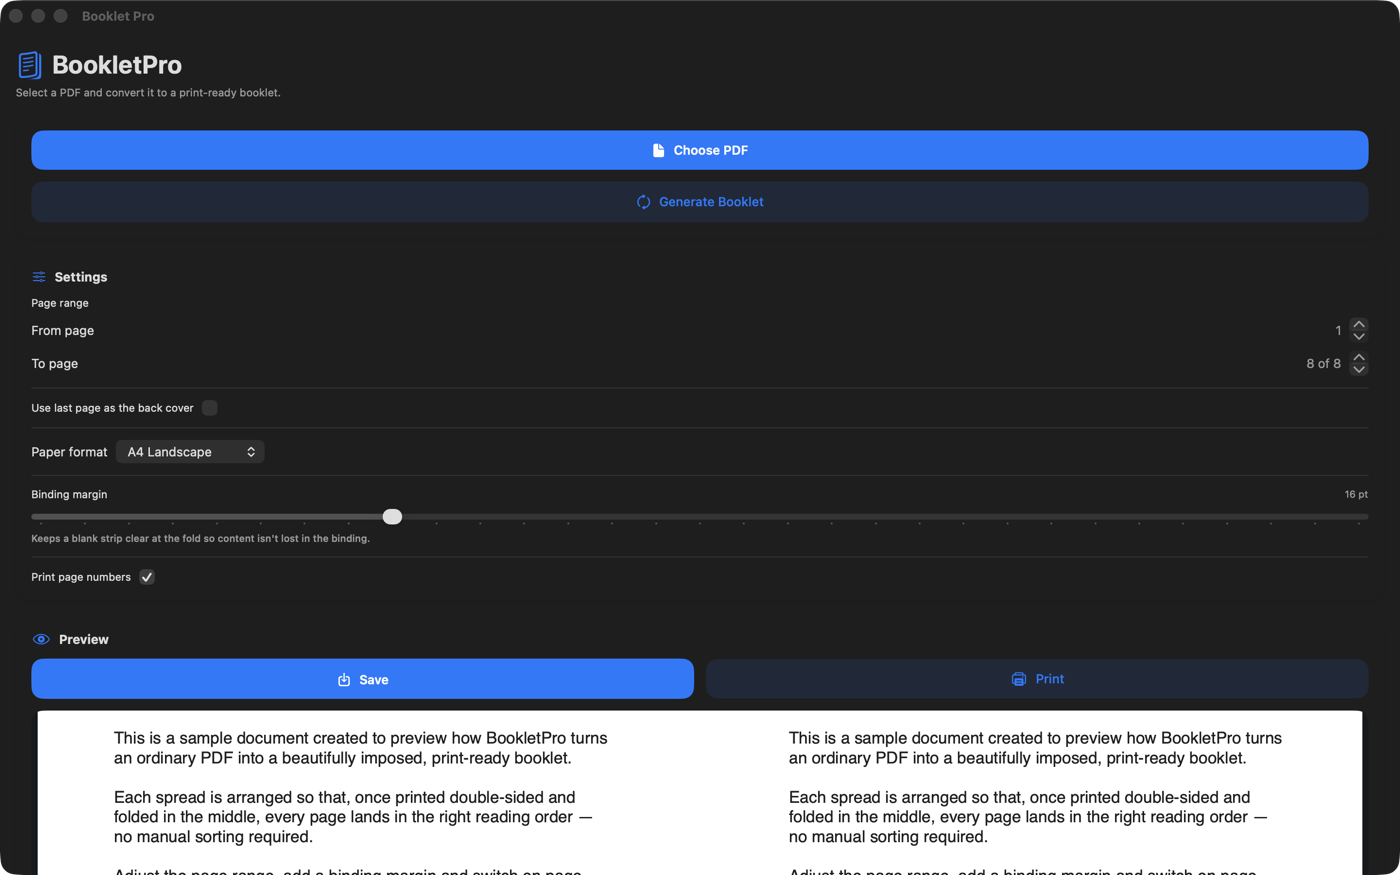Click the Booklet Pro window title
1400x875 pixels.
click(x=118, y=16)
